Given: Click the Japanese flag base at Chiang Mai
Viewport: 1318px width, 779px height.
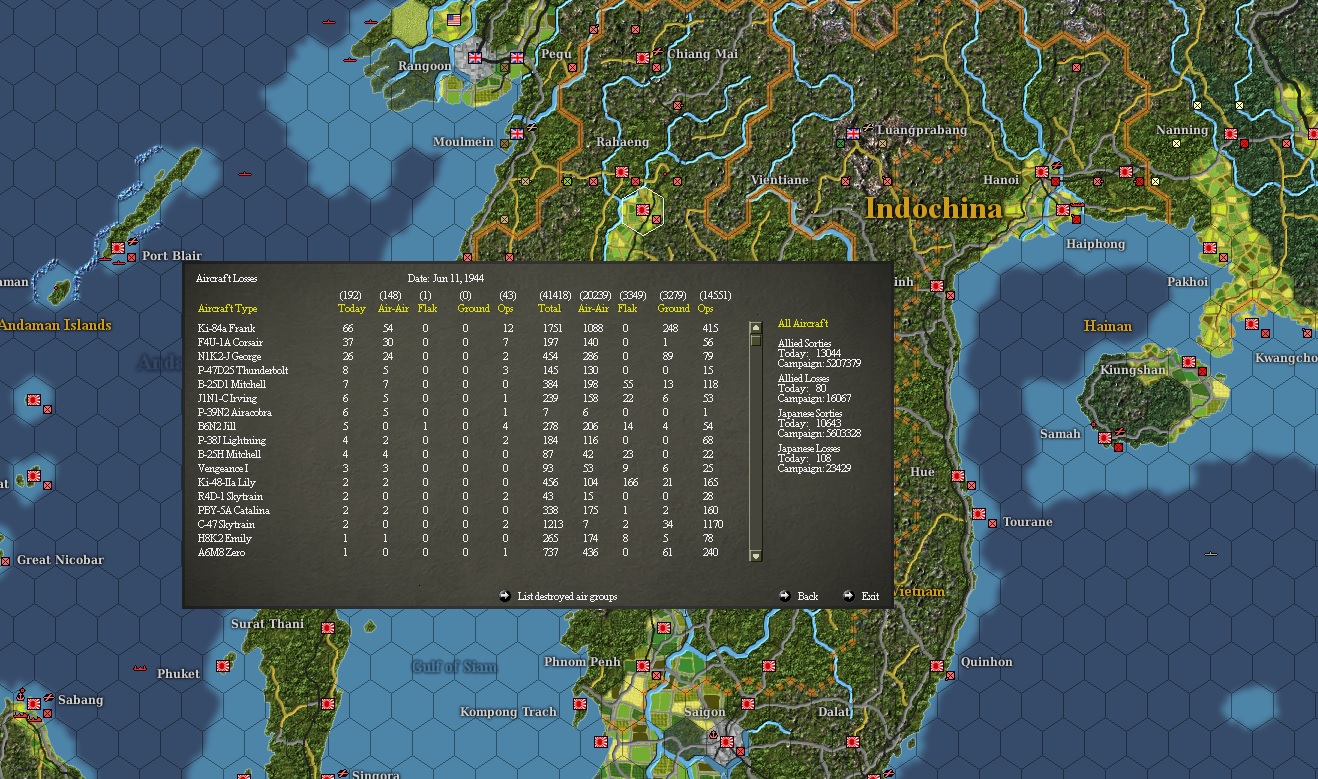Looking at the screenshot, I should [x=644, y=58].
